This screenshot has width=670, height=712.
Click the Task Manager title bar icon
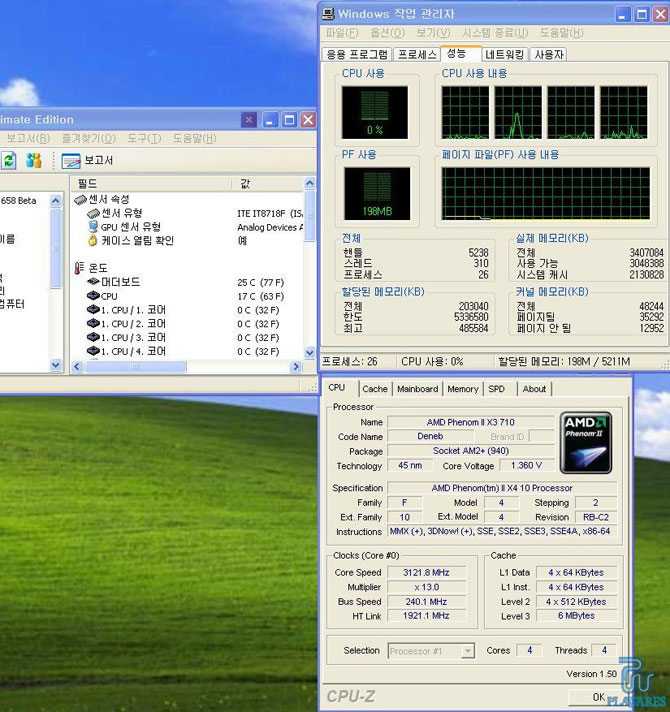tap(328, 14)
